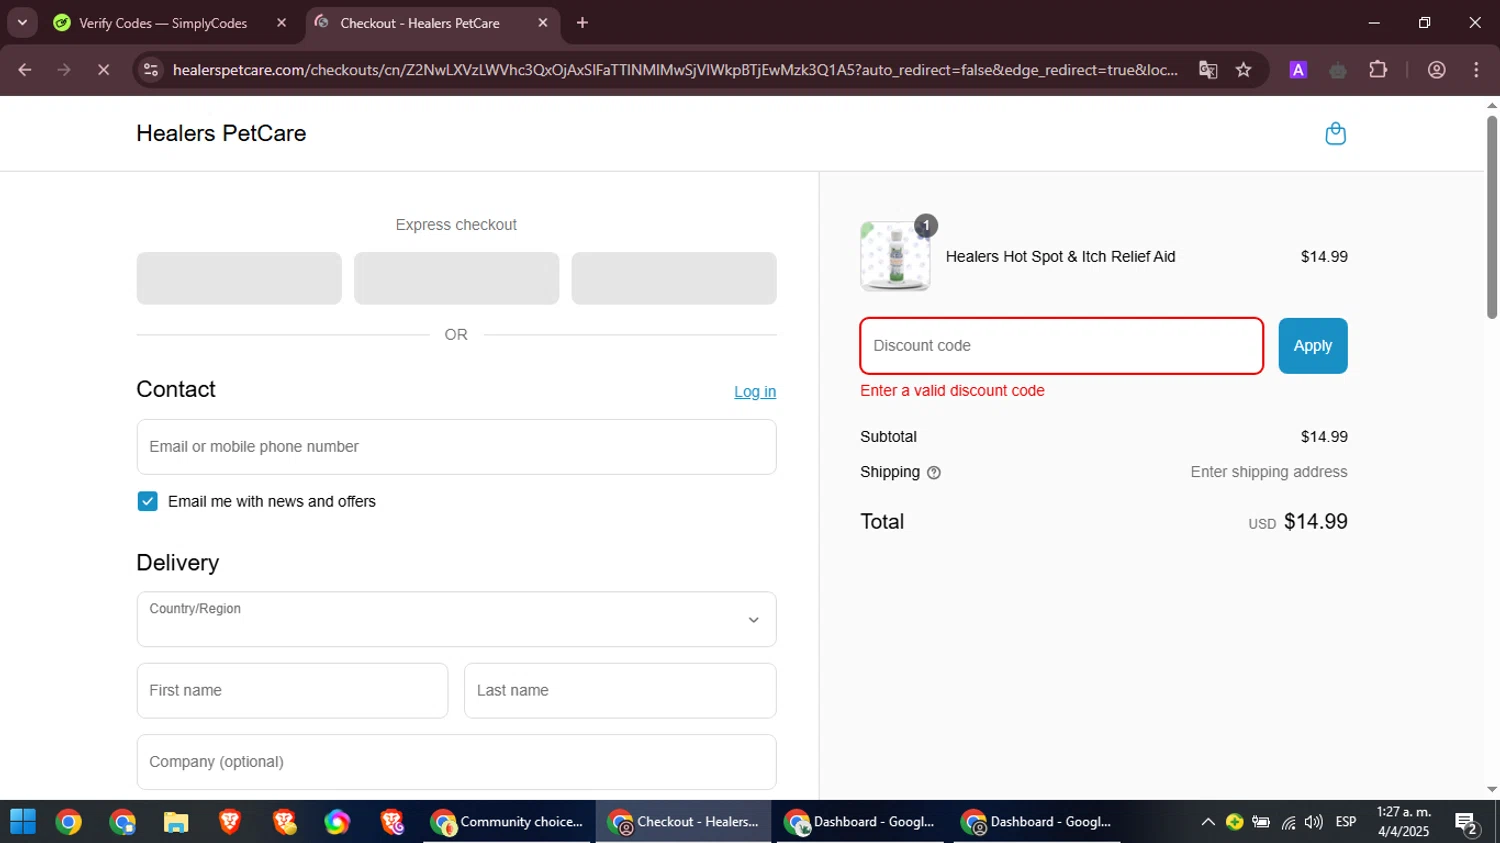Screen dimensions: 1500x843
Task: Switch the ESP keyboard language indicator
Action: click(1346, 822)
